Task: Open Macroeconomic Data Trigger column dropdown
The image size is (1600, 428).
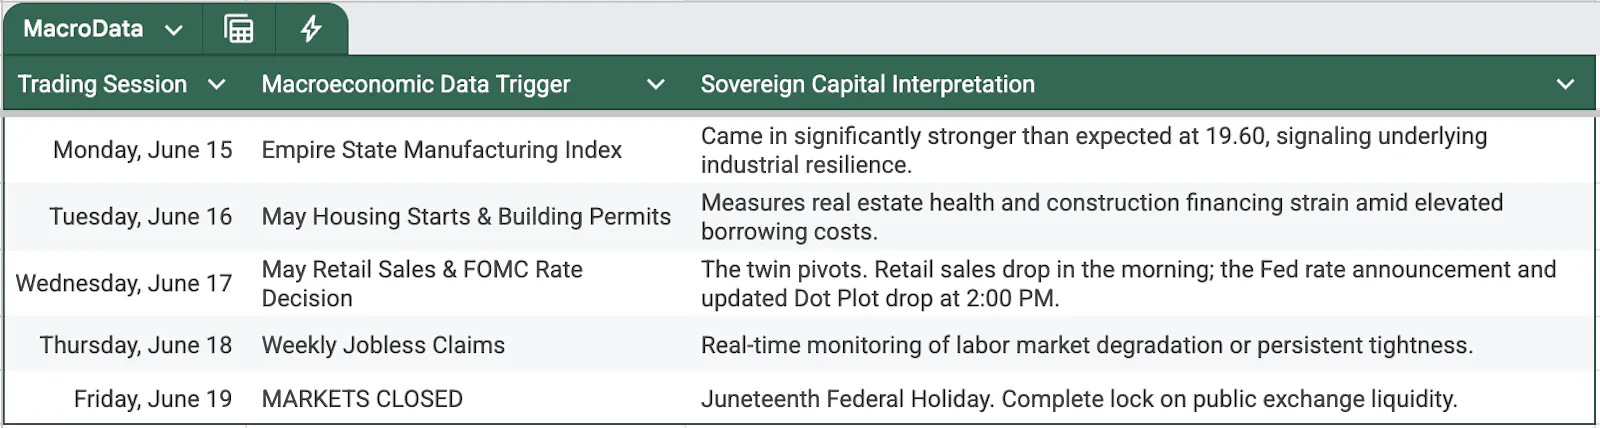Action: coord(656,85)
